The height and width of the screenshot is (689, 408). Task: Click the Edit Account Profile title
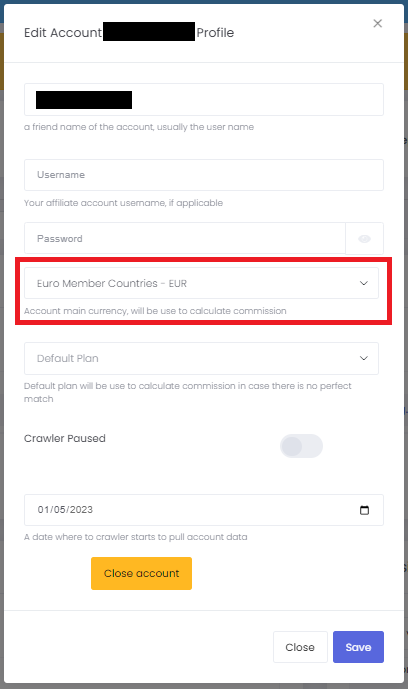pos(129,33)
